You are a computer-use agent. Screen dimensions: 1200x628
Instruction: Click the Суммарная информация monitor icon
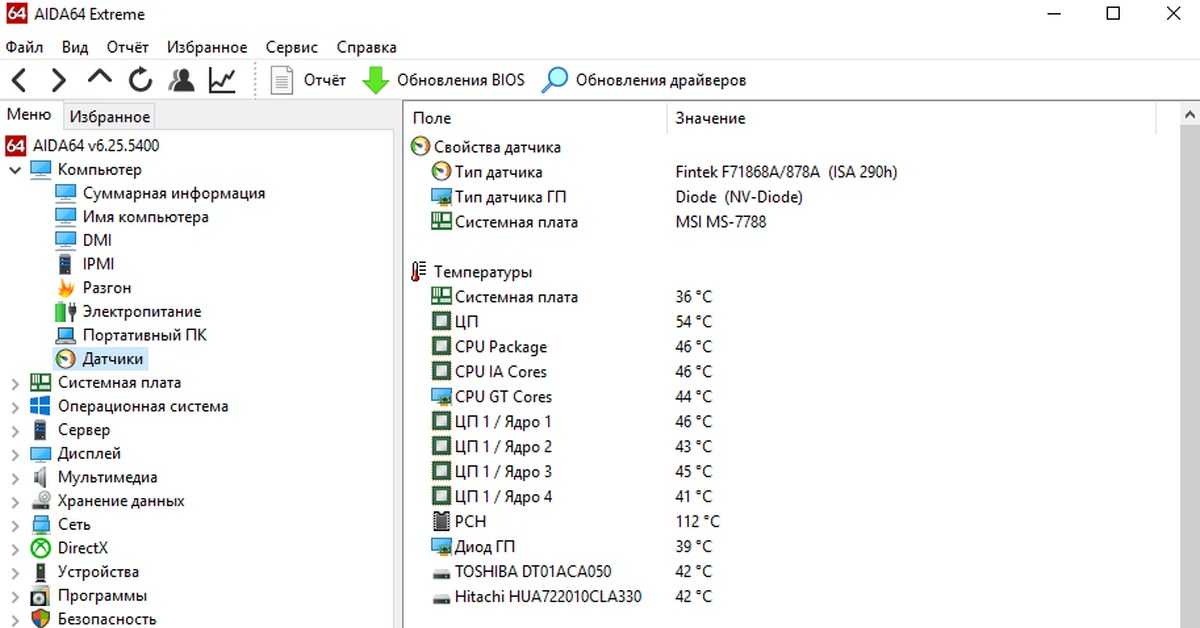[66, 193]
